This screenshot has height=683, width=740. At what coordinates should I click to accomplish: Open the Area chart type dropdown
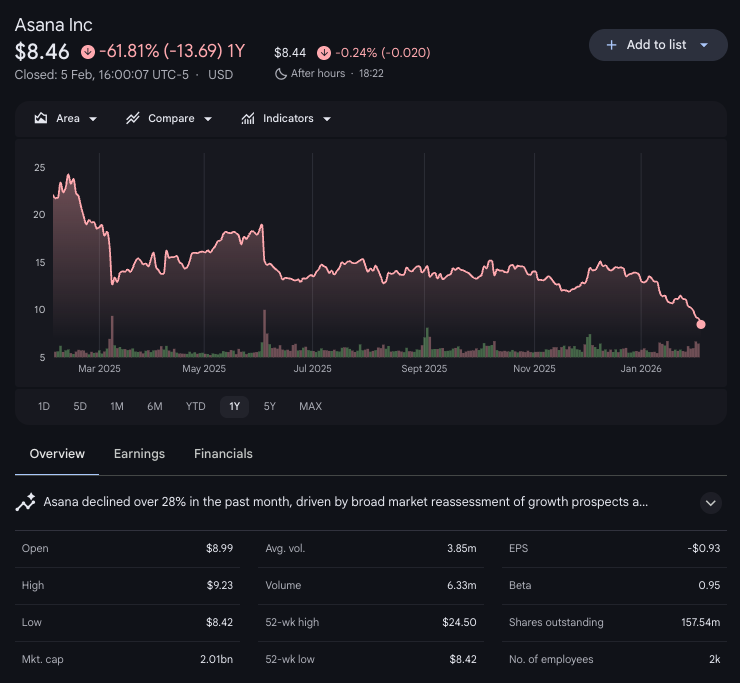click(x=66, y=118)
